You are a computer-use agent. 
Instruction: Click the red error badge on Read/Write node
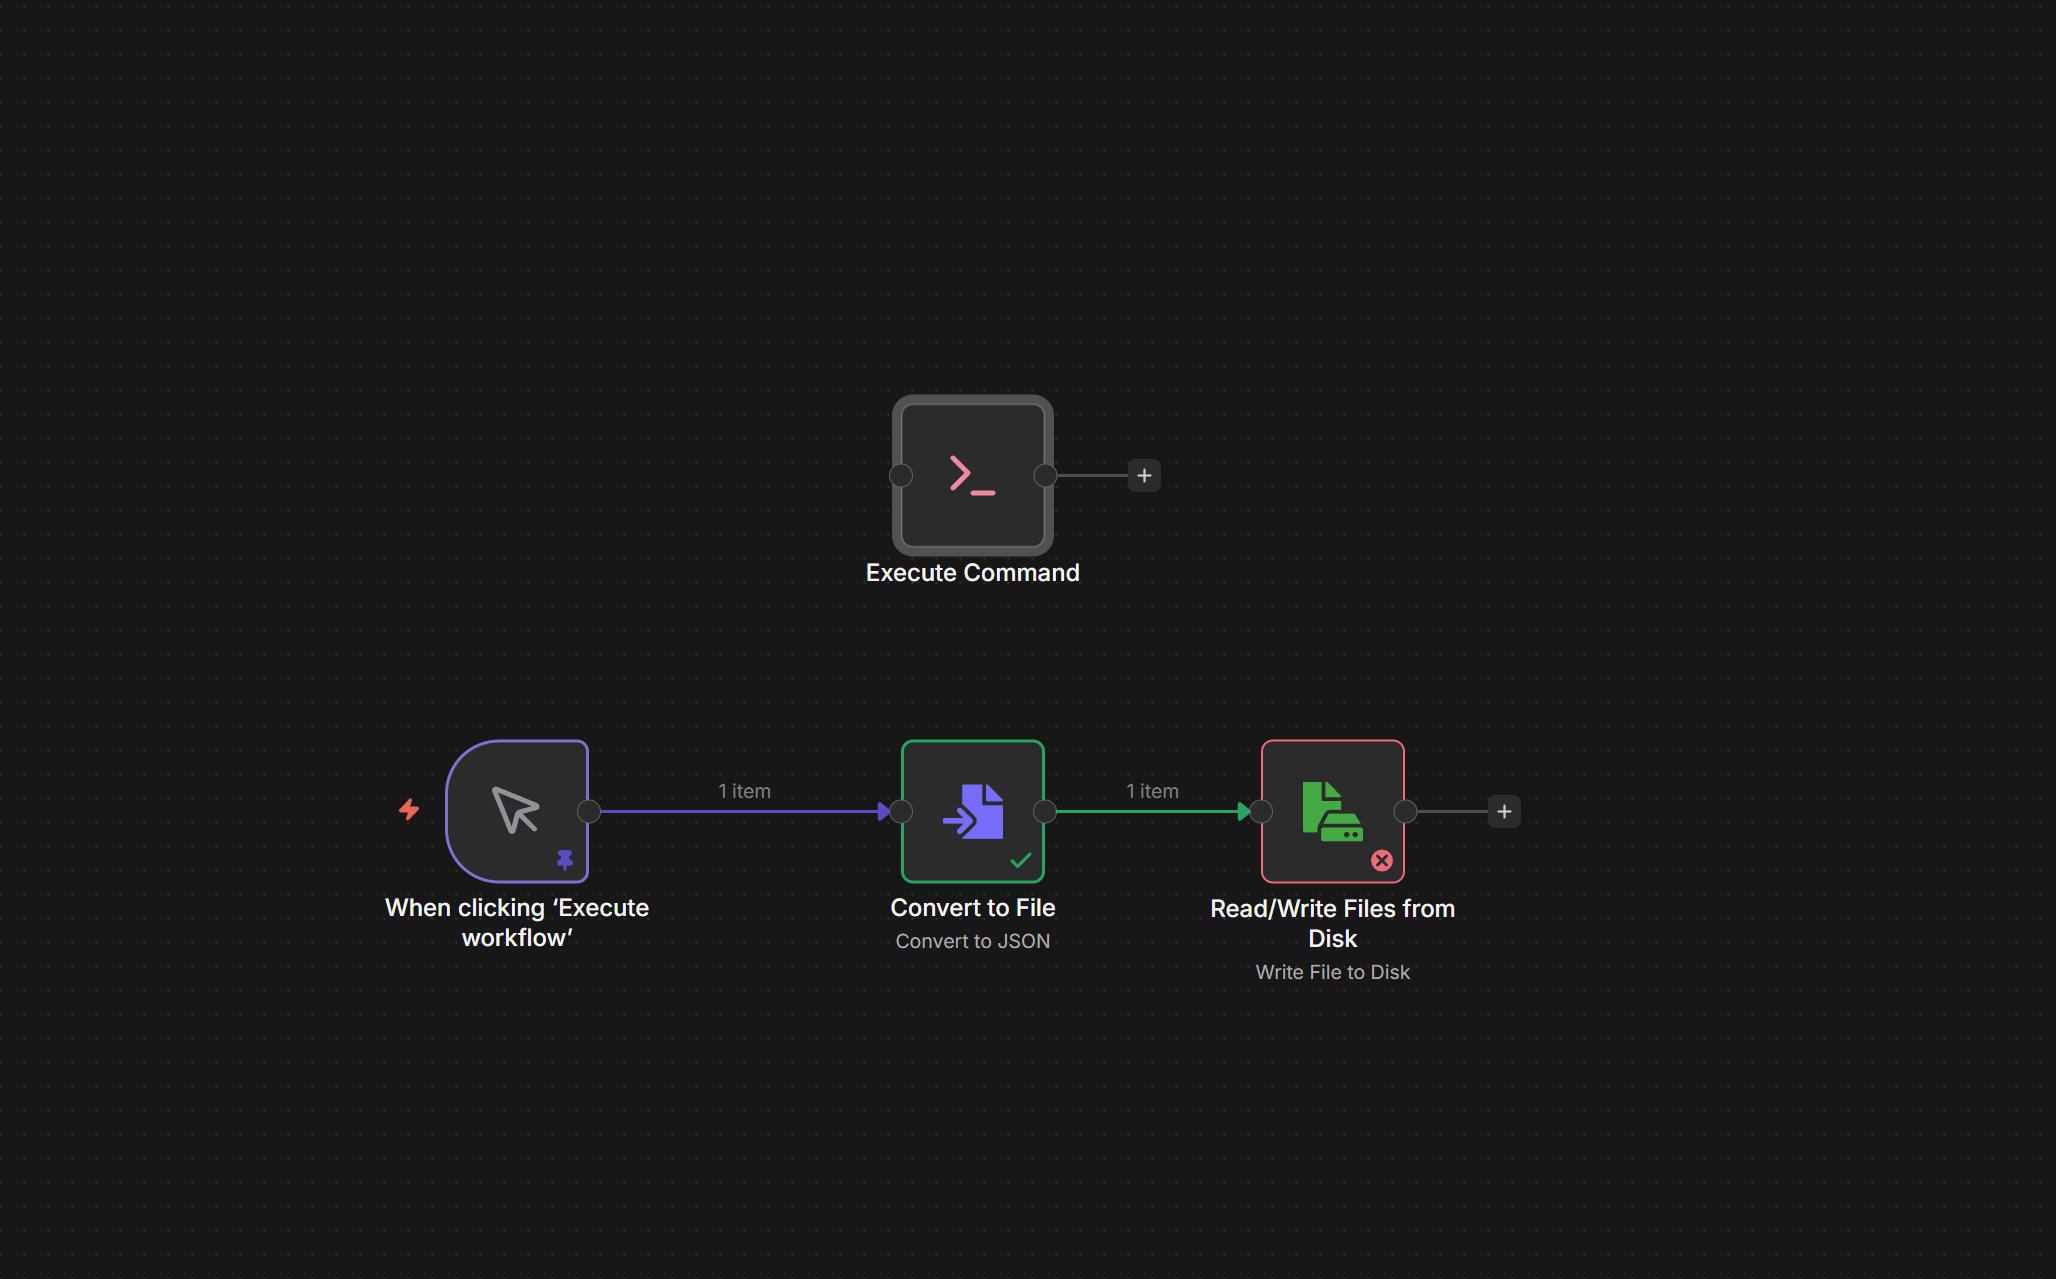point(1382,860)
